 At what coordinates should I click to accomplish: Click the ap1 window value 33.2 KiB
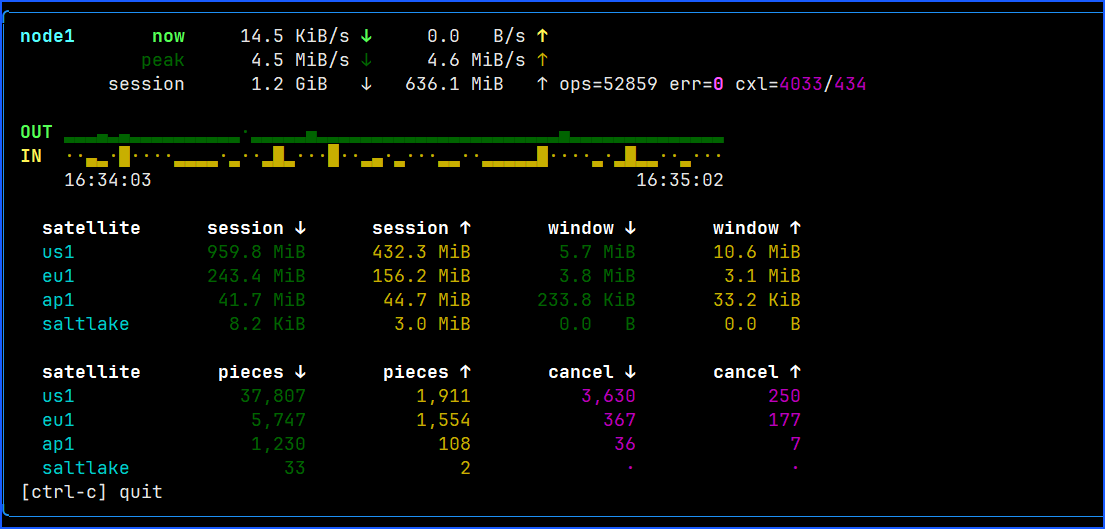coord(757,300)
